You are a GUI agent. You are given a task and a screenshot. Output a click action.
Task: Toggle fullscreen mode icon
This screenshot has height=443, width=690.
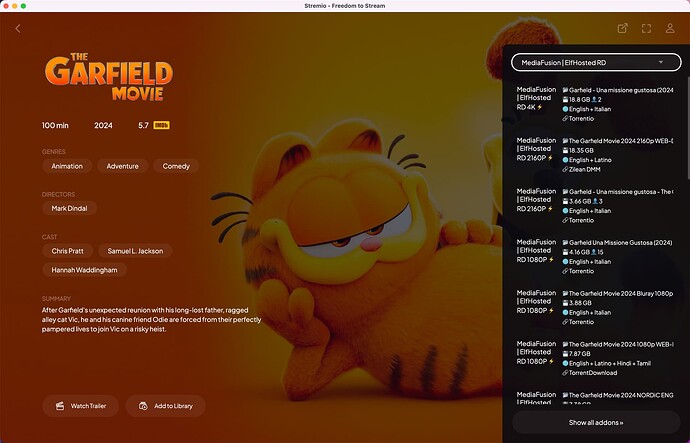[x=646, y=29]
